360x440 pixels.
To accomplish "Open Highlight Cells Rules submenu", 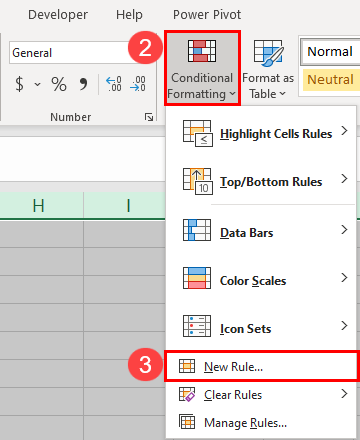I will click(261, 134).
